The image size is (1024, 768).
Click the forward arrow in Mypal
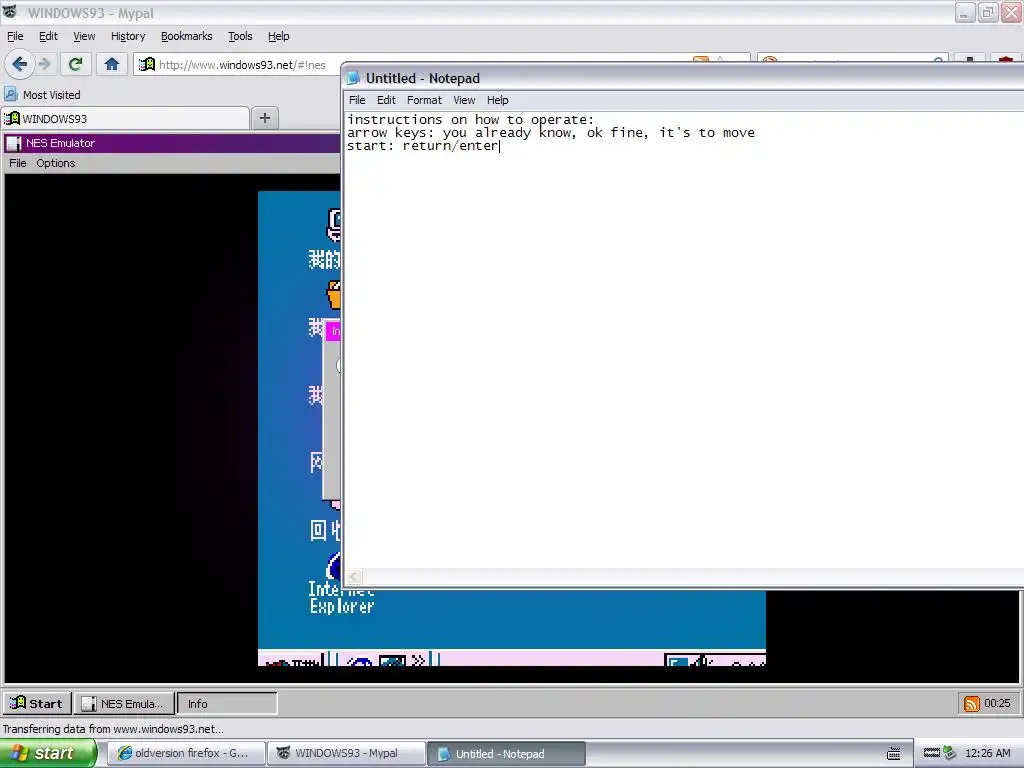point(45,64)
